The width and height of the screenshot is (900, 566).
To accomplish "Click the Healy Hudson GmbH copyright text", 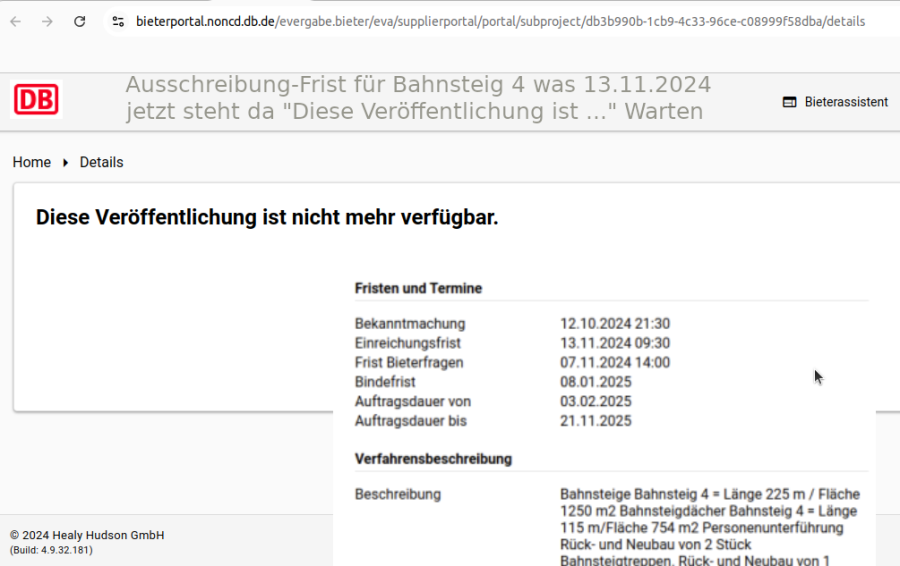I will (87, 535).
